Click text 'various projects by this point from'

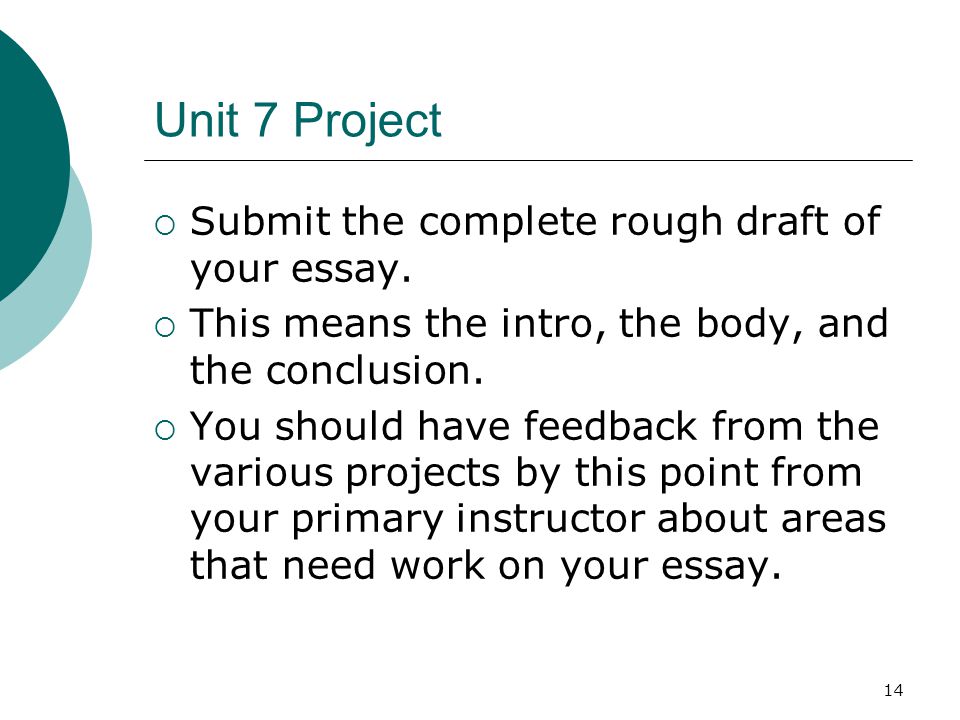(x=526, y=474)
